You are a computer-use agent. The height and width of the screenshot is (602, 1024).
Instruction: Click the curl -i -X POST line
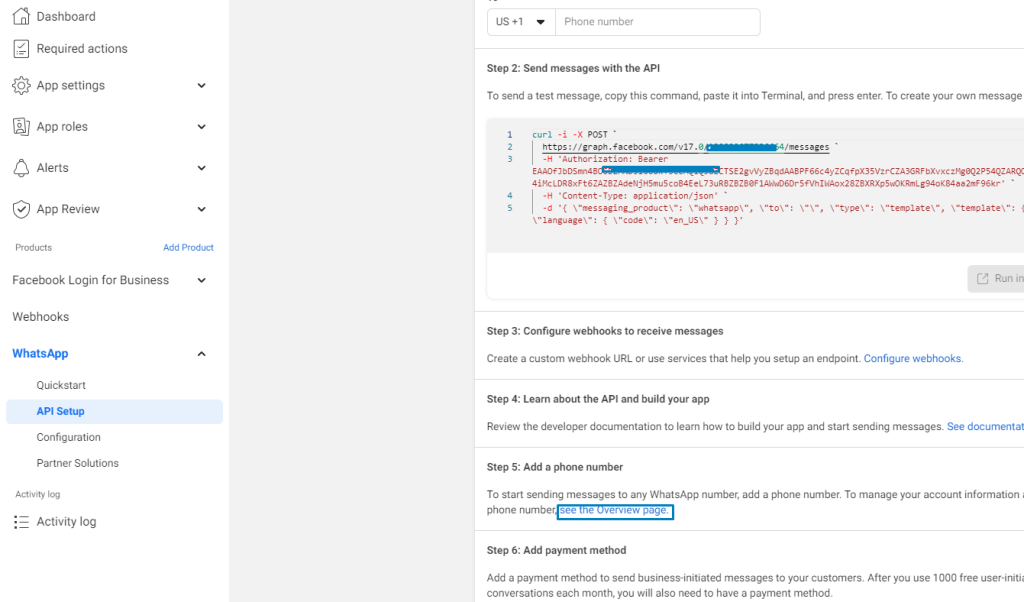(x=574, y=135)
